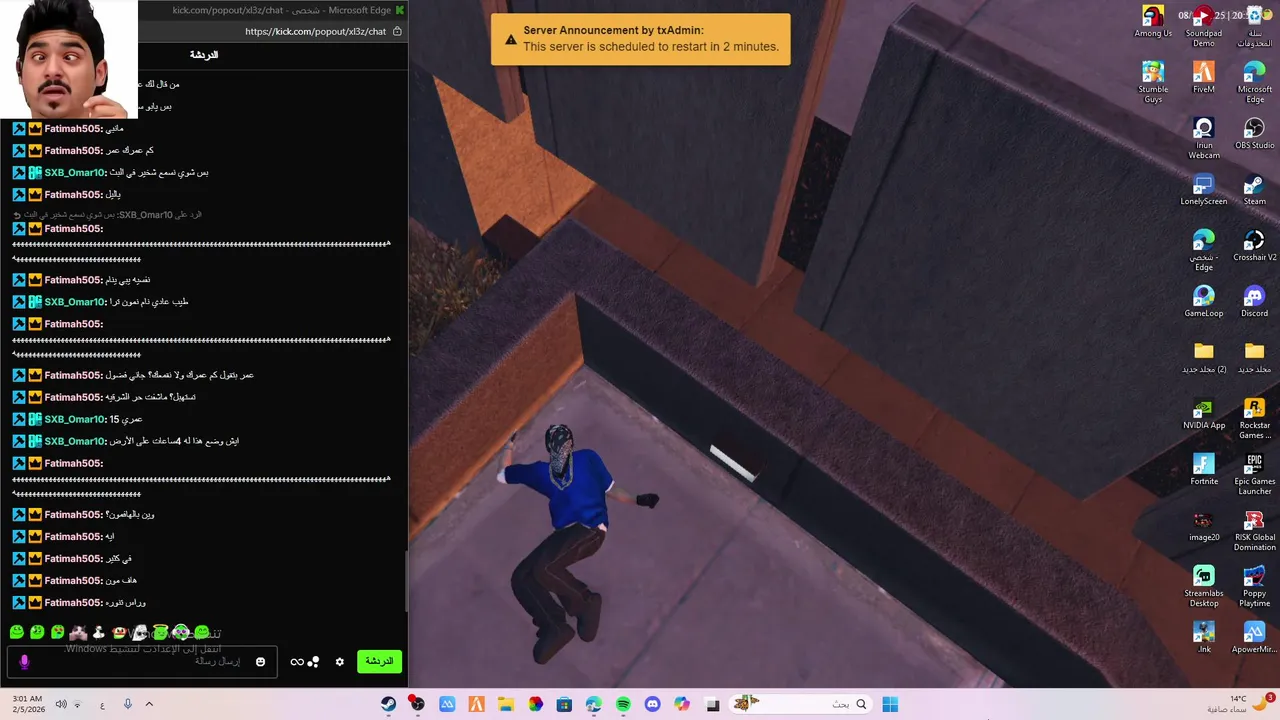This screenshot has height=720, width=1280.
Task: Click the Fatimah505 username on the last chat message
Action: (x=73, y=603)
